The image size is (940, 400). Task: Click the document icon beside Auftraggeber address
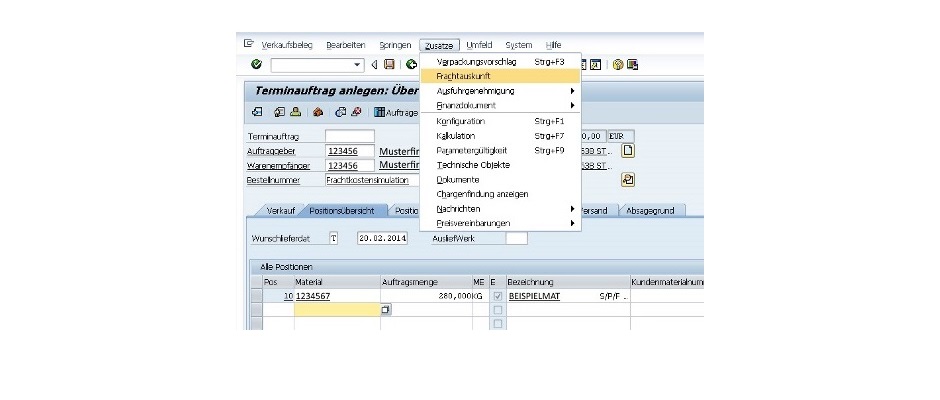coord(629,151)
